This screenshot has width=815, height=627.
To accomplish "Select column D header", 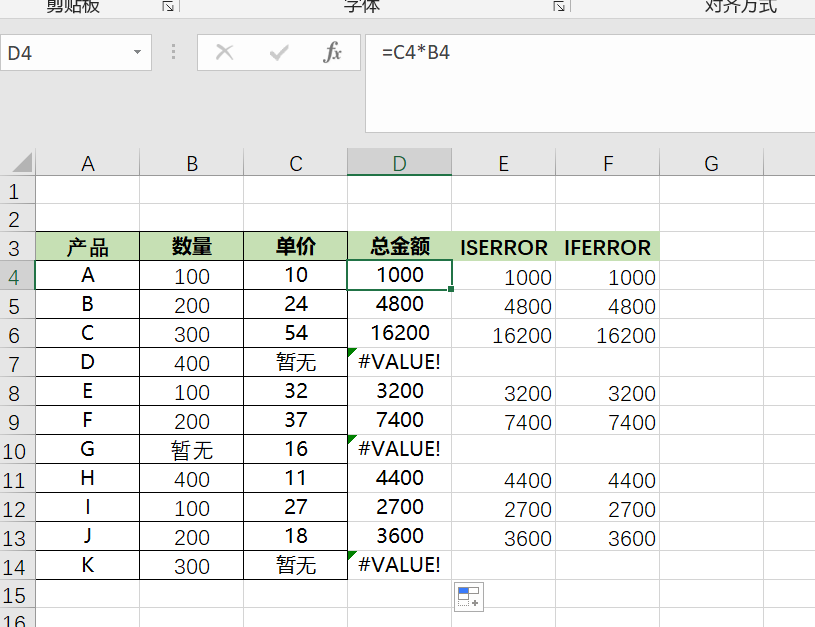I will pos(400,163).
